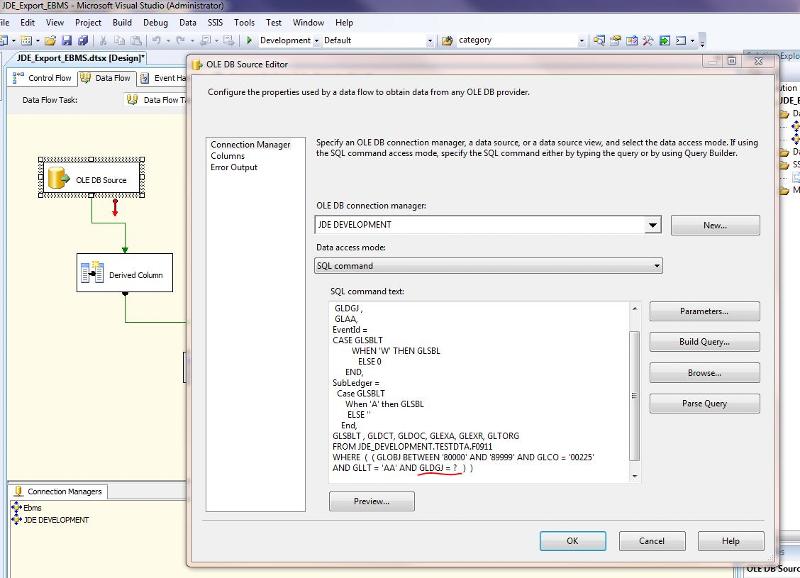Start debugging with green play icon
The height and width of the screenshot is (578, 800).
click(249, 40)
